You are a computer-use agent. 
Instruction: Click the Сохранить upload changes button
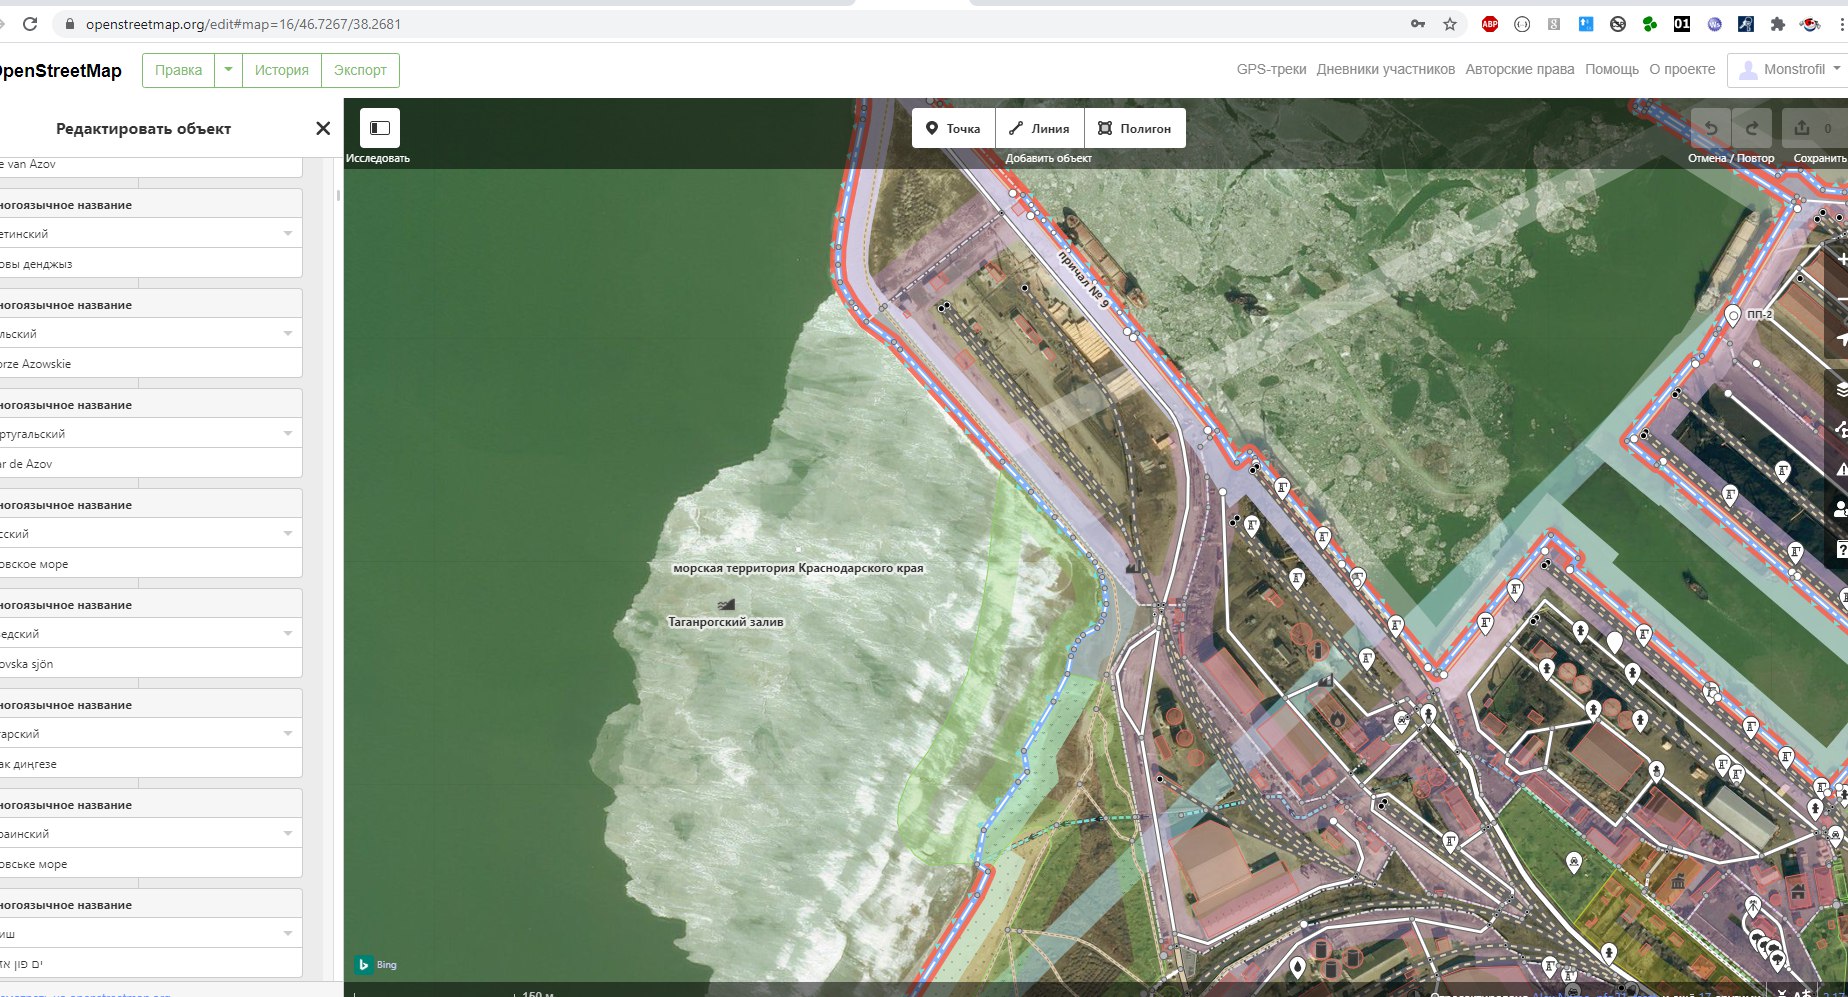pos(1814,128)
